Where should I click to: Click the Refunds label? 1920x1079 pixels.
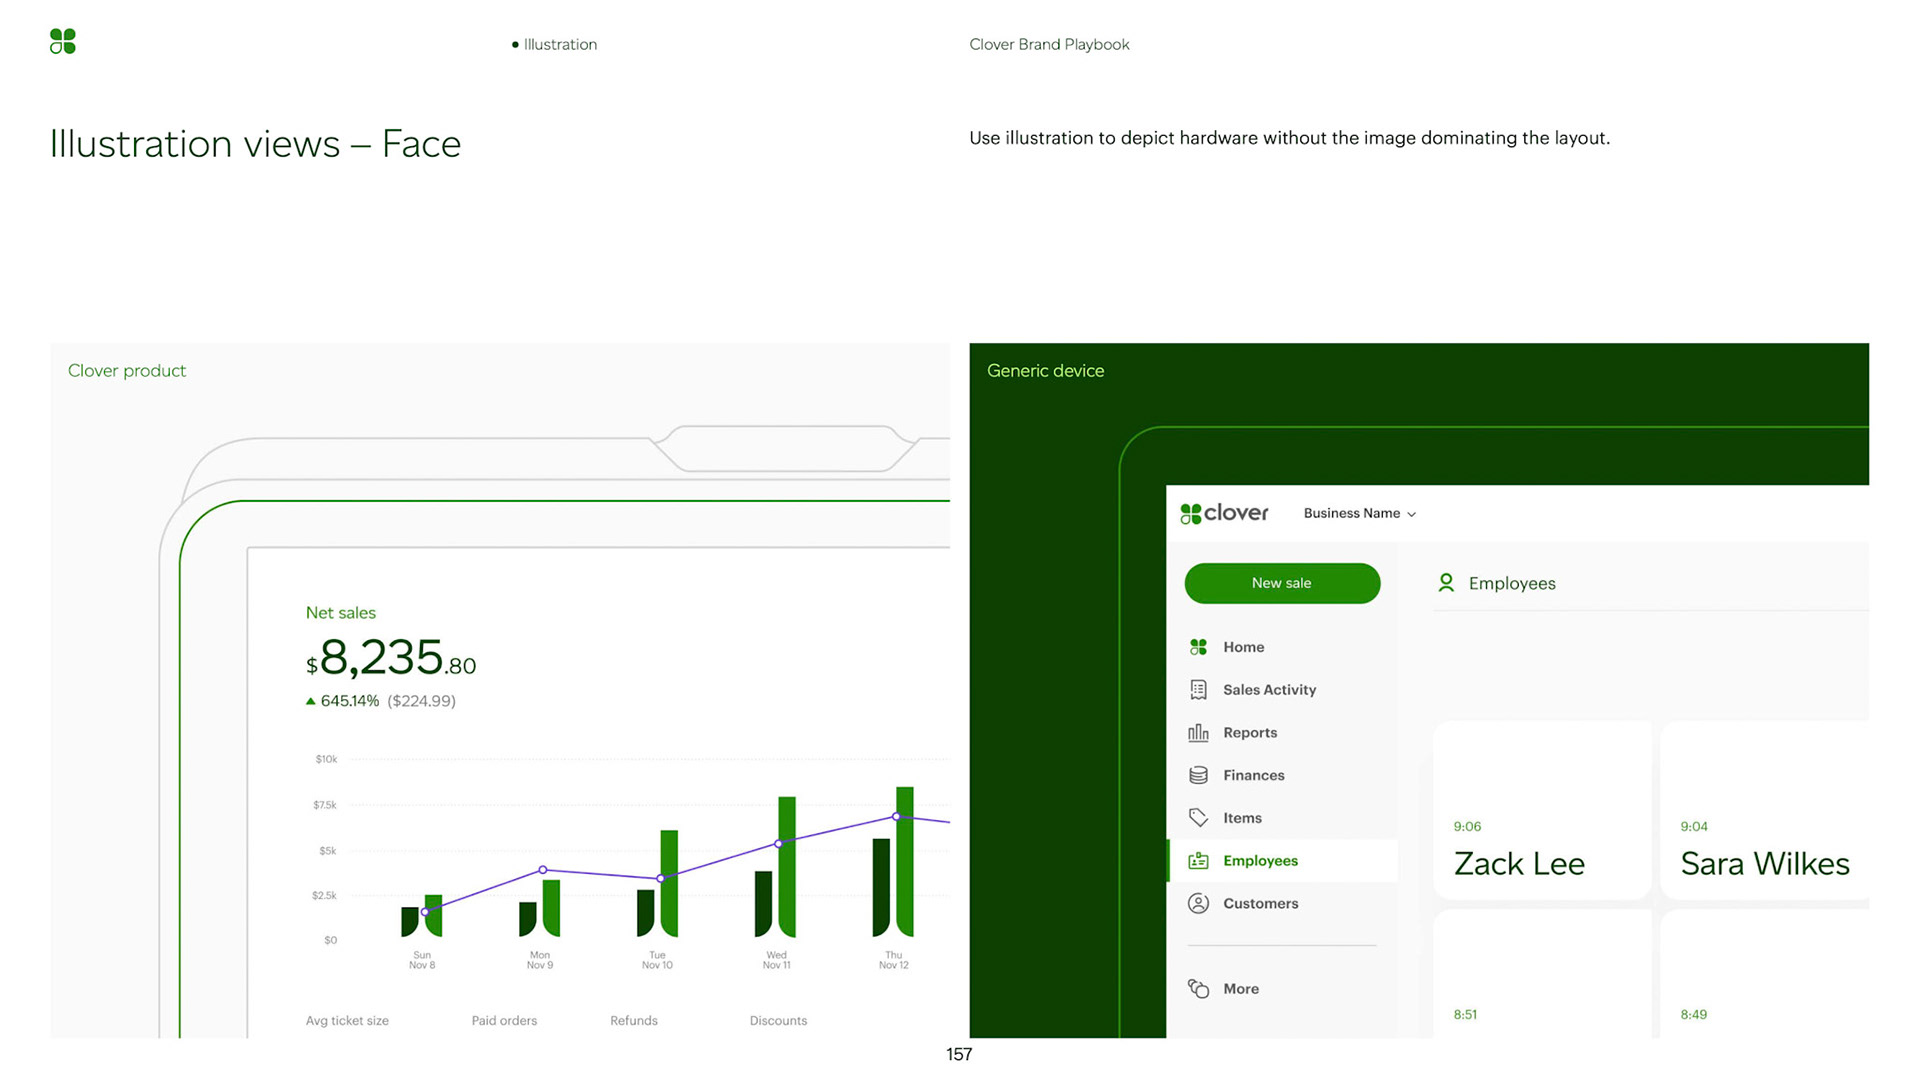634,1021
